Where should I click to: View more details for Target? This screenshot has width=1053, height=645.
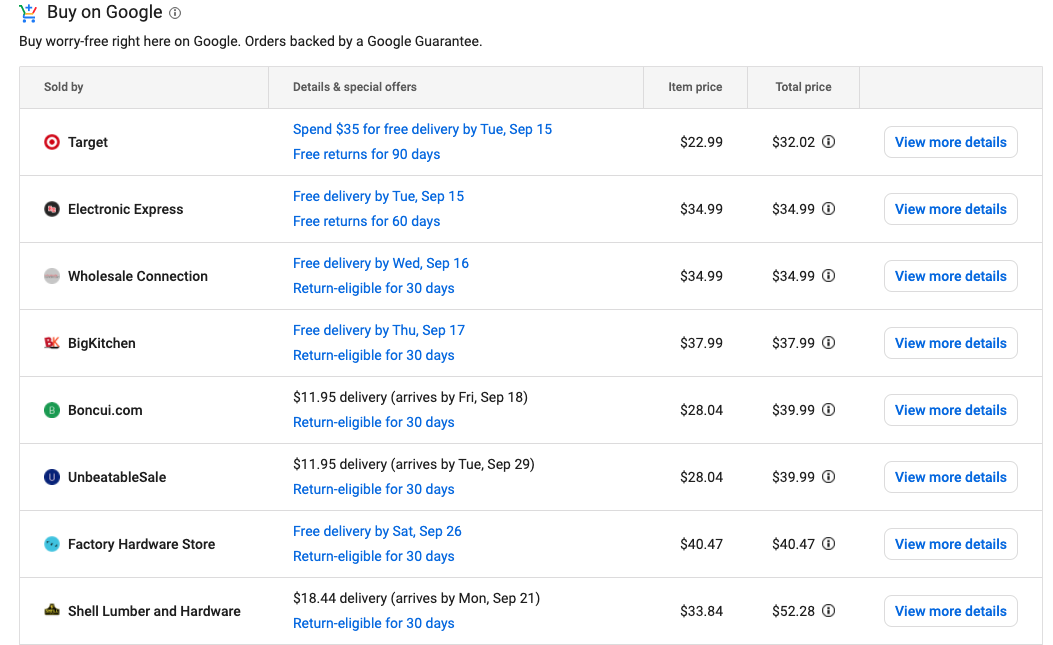(950, 142)
